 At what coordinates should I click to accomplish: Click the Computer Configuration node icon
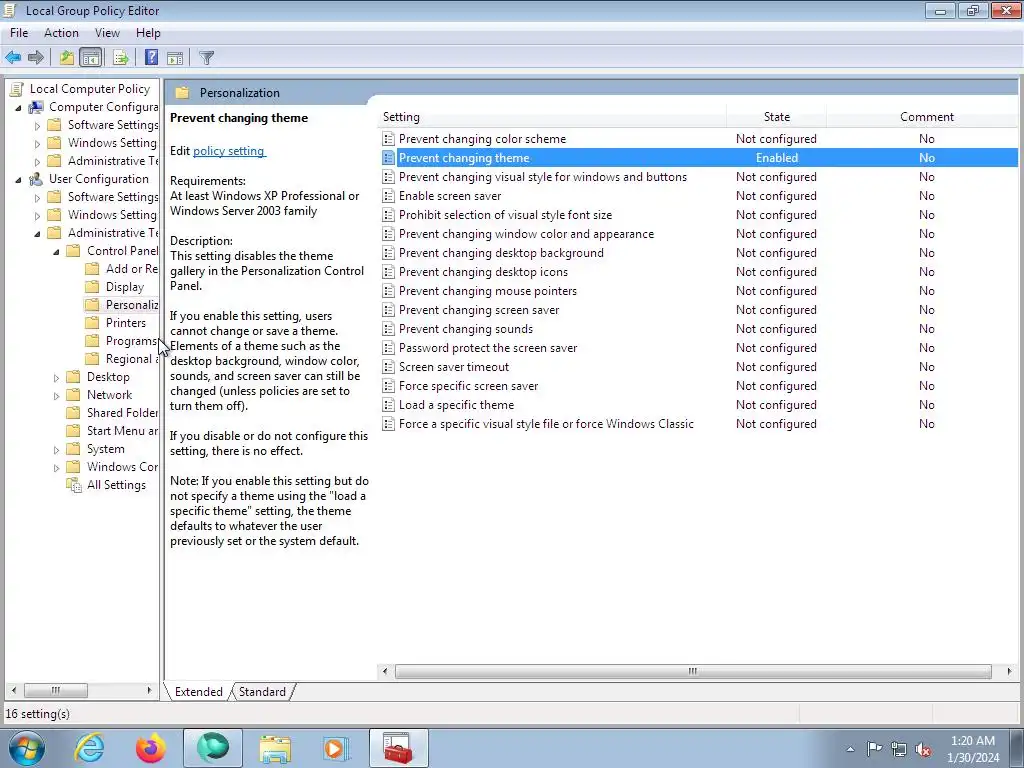(36, 106)
